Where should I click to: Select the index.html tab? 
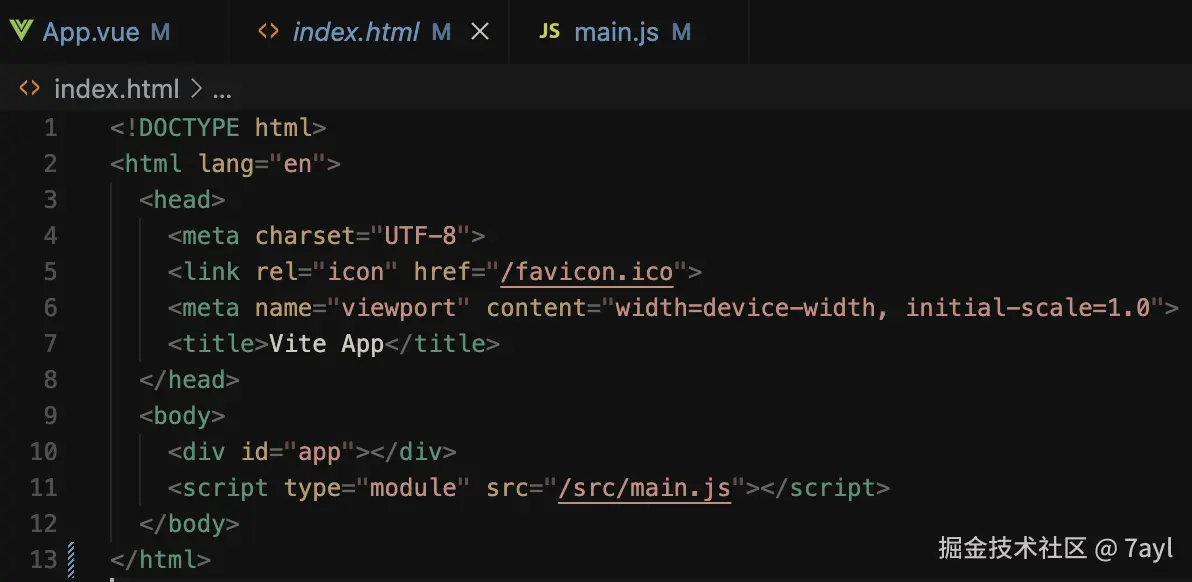(x=355, y=32)
